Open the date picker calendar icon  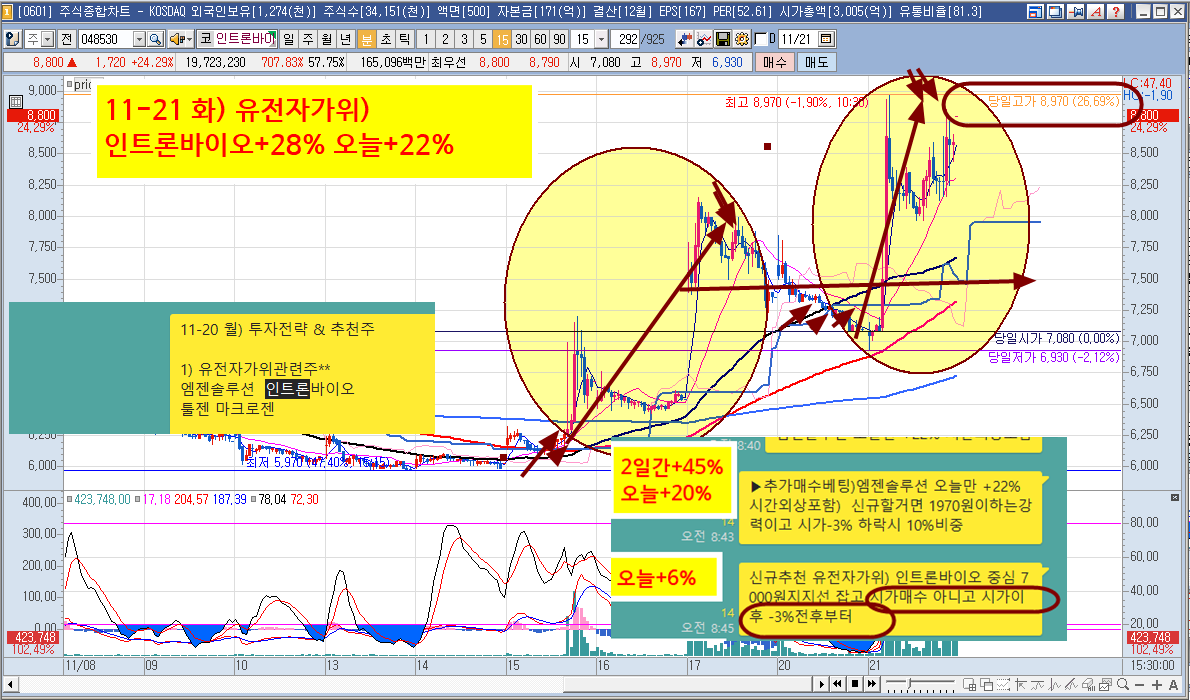(x=826, y=39)
